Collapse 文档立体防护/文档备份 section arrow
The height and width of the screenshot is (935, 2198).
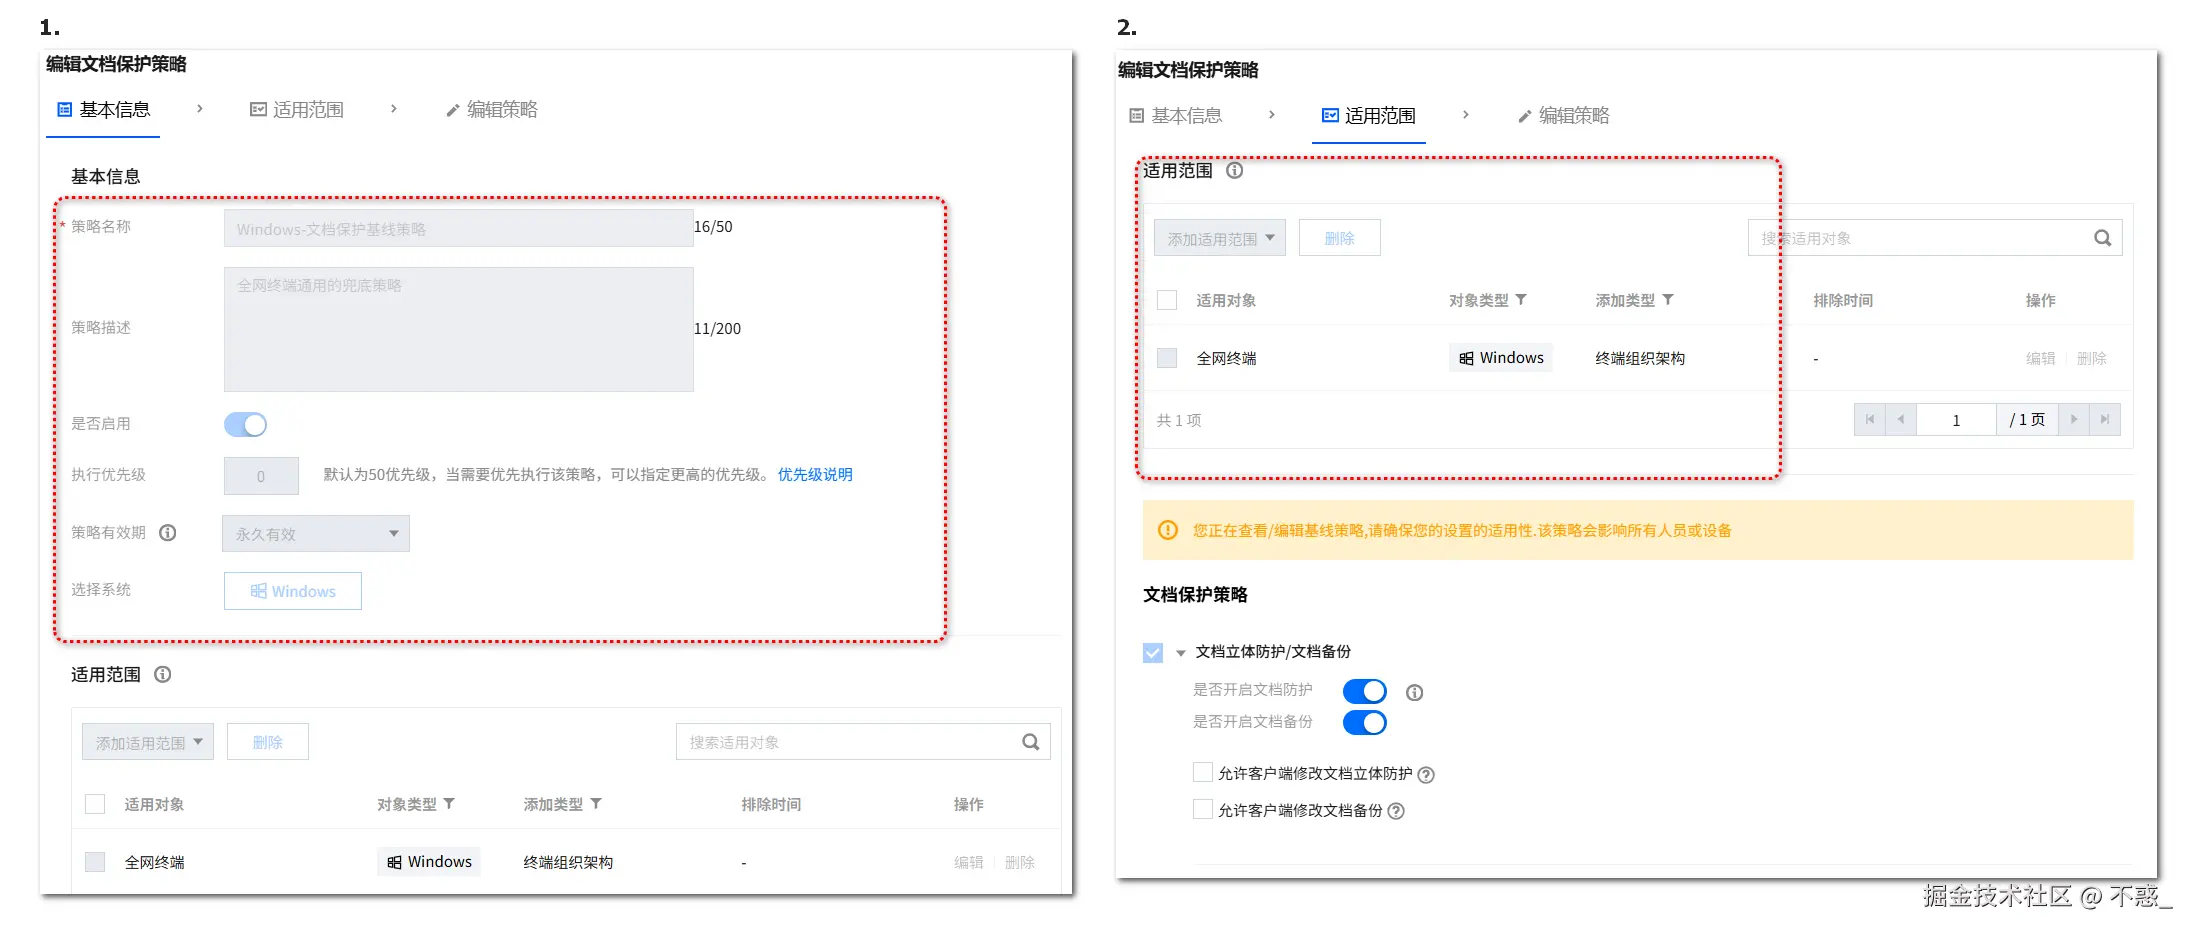[1181, 653]
